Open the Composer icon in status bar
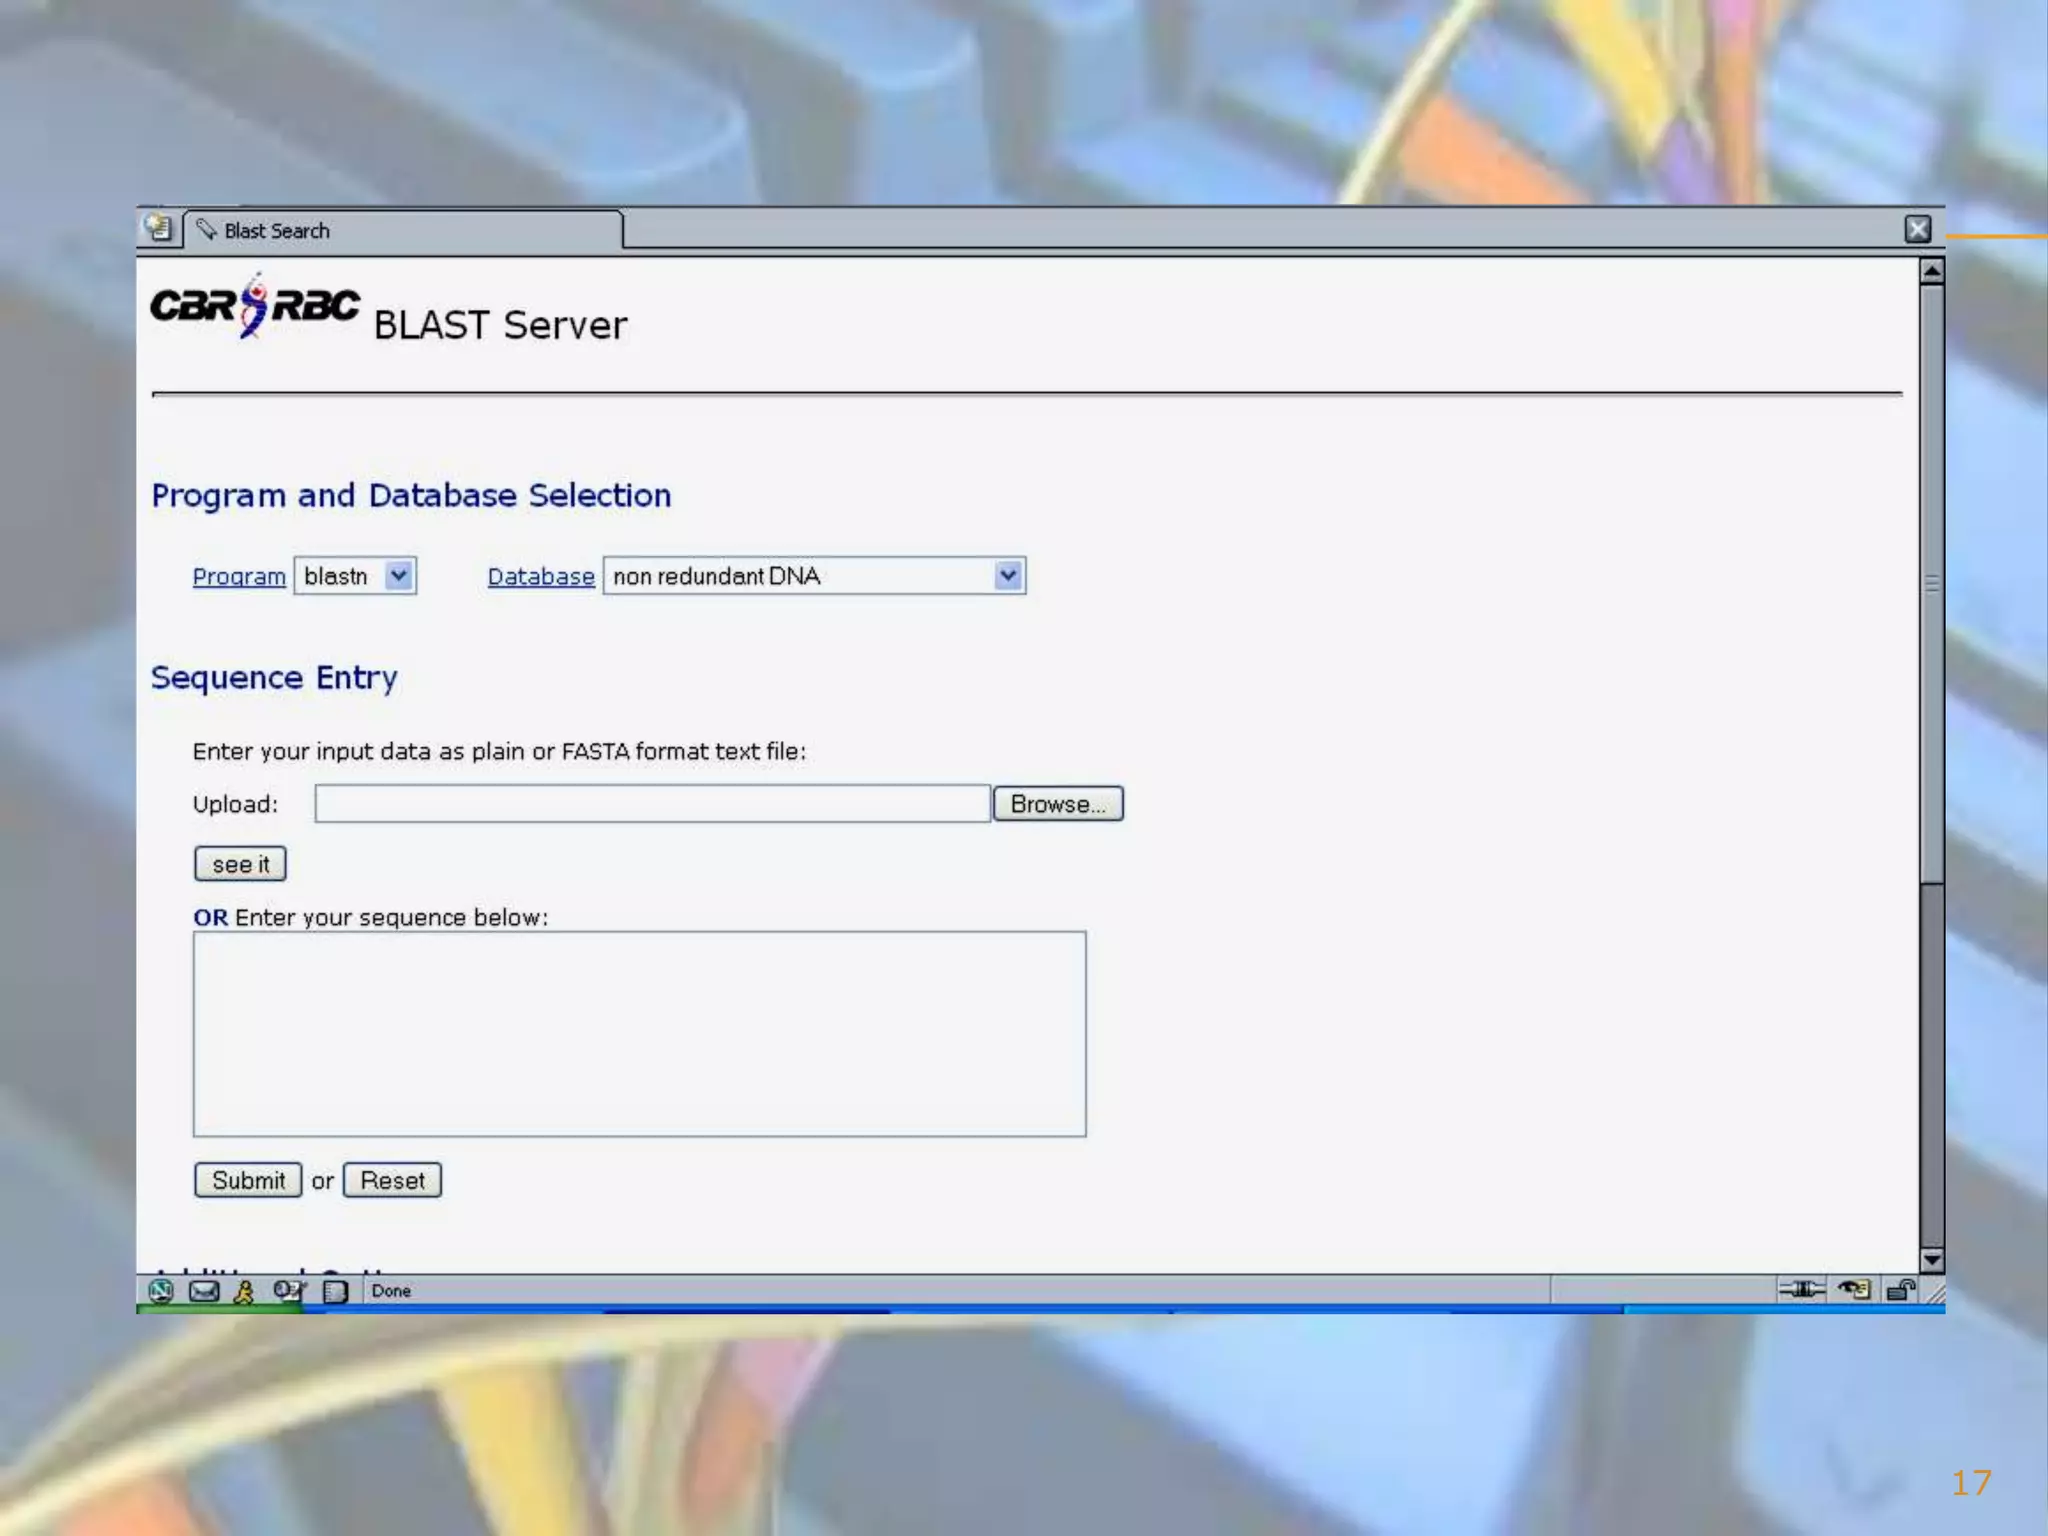Image resolution: width=2048 pixels, height=1536 pixels. (x=289, y=1291)
